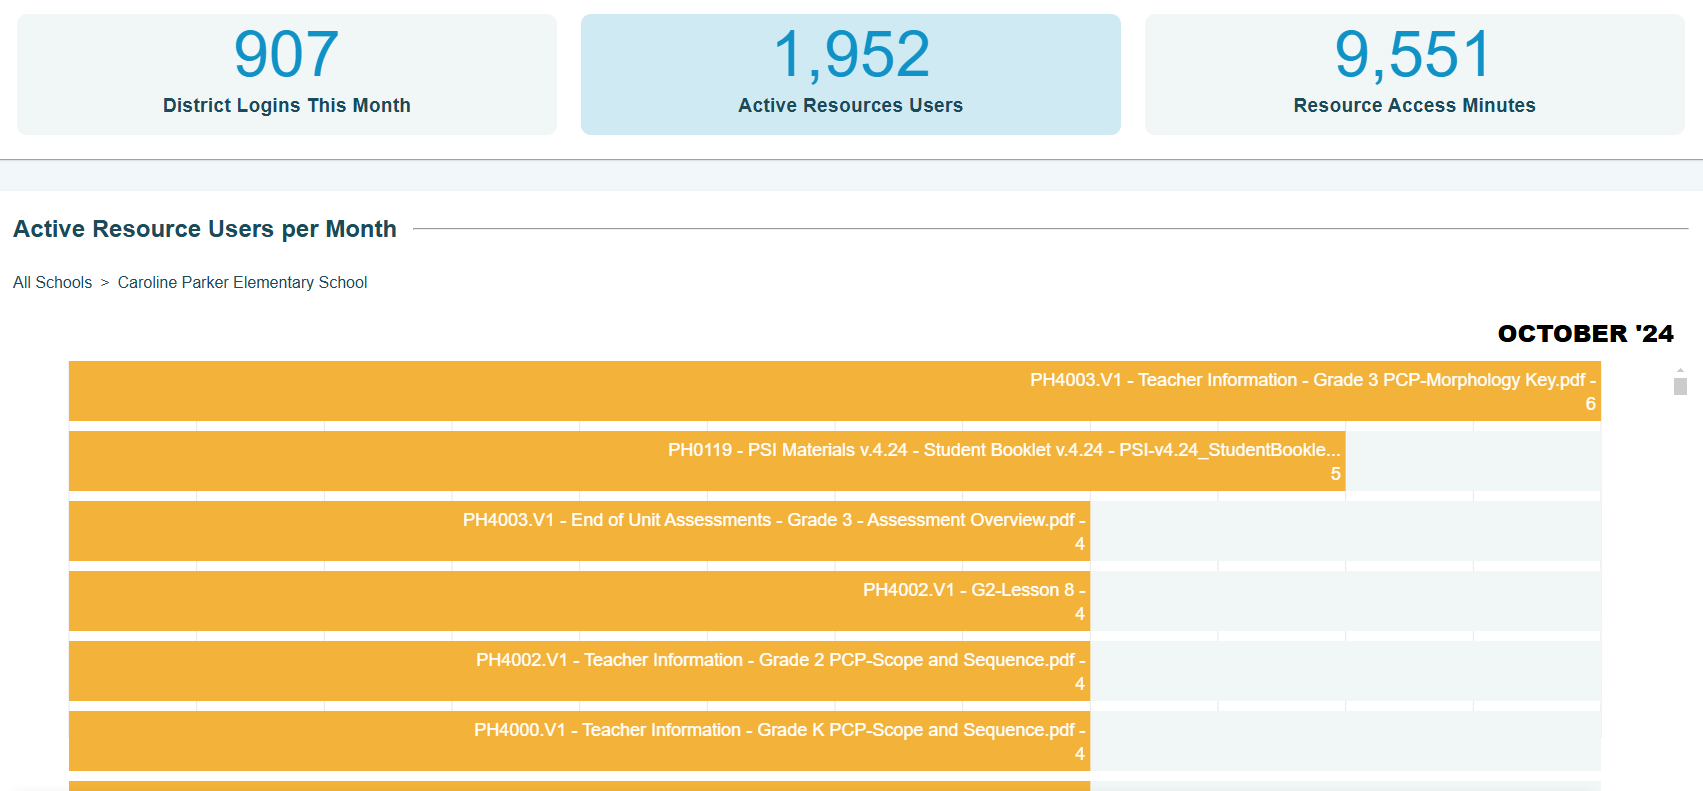This screenshot has width=1703, height=791.
Task: Select the Active Resources Users card
Action: pyautogui.click(x=851, y=74)
